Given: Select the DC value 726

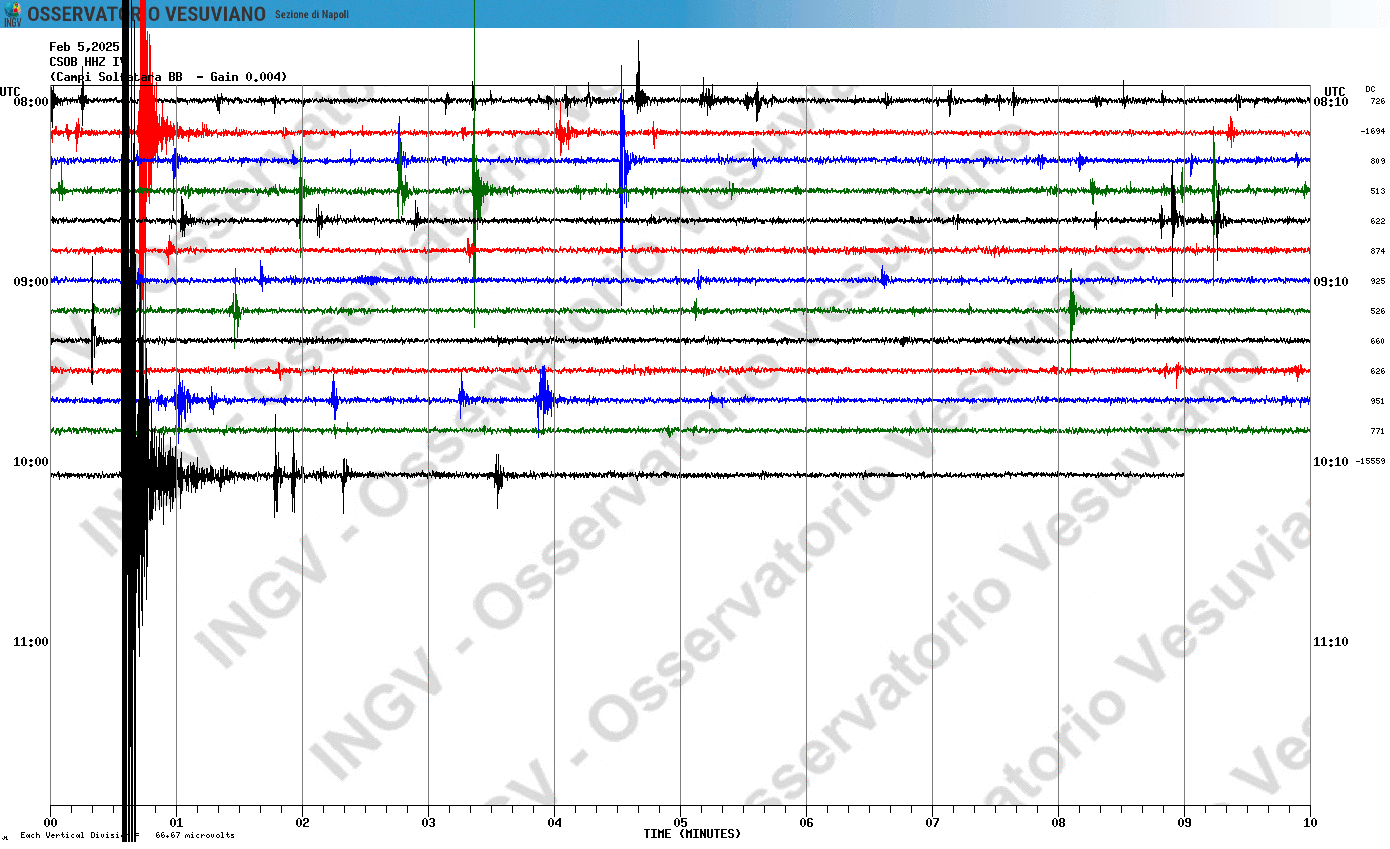Looking at the screenshot, I should coord(1377,102).
